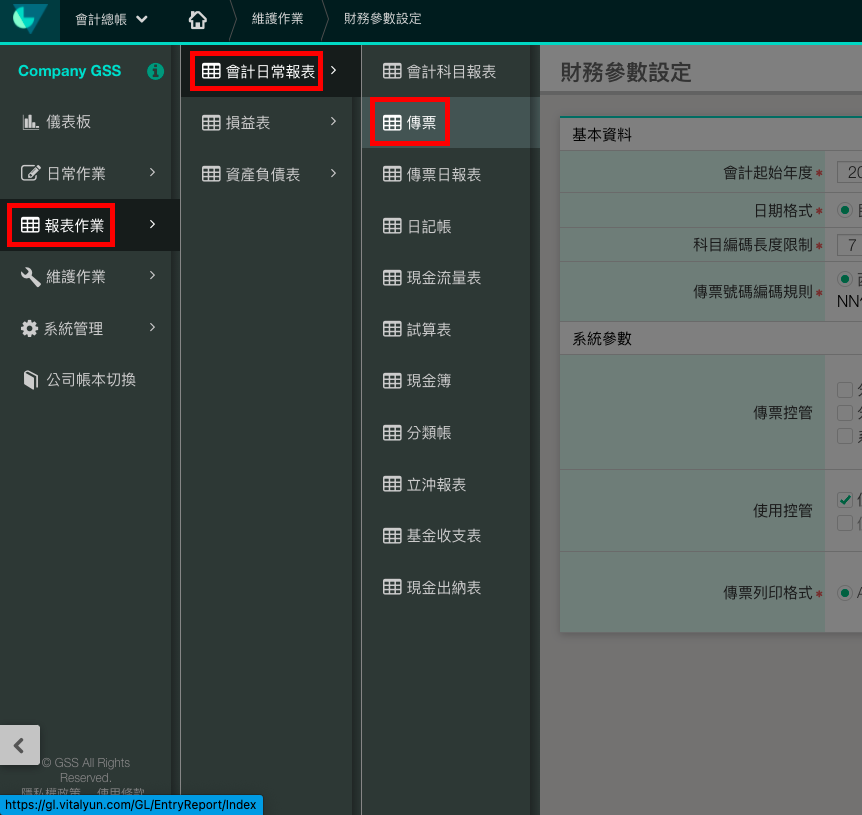
Task: Click the home icon in breadcrumb
Action: (x=198, y=19)
